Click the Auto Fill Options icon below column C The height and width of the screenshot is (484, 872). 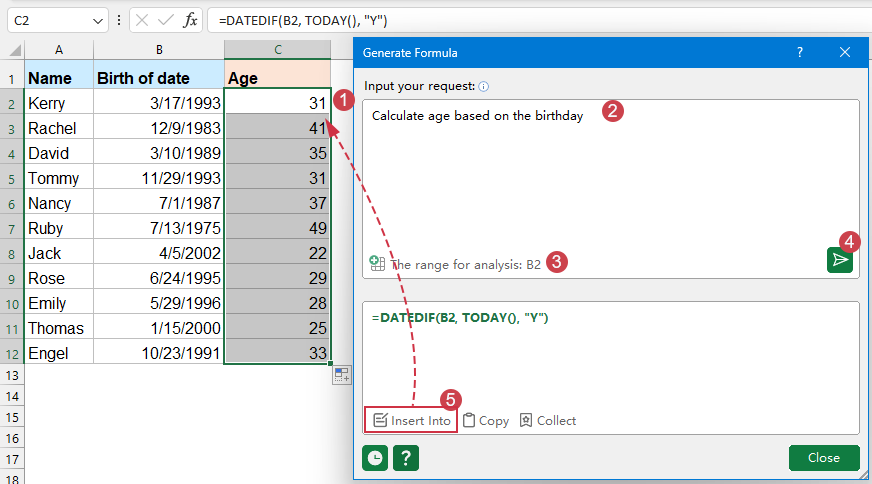click(341, 375)
